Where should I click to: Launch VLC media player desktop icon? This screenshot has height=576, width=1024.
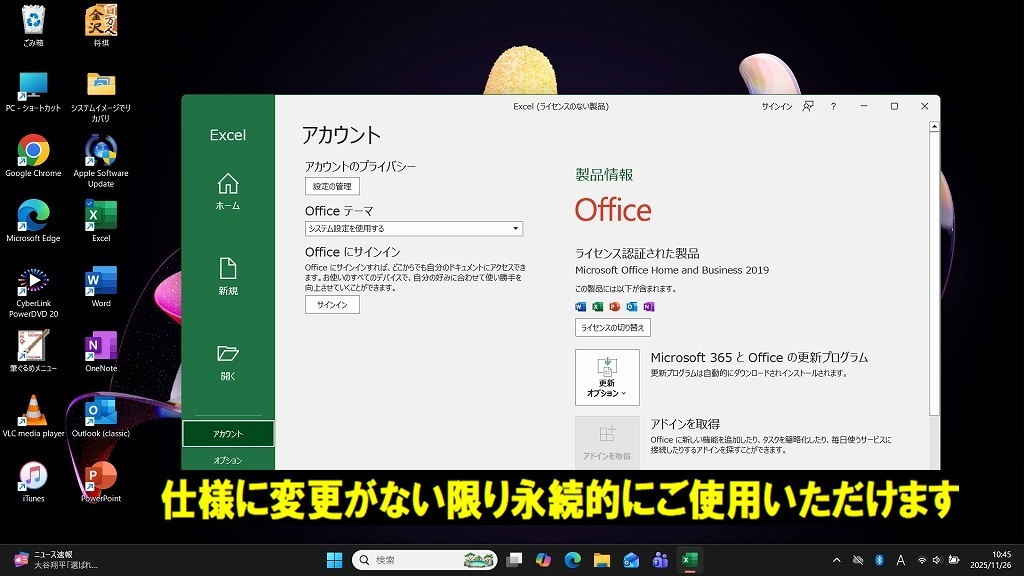pyautogui.click(x=33, y=416)
